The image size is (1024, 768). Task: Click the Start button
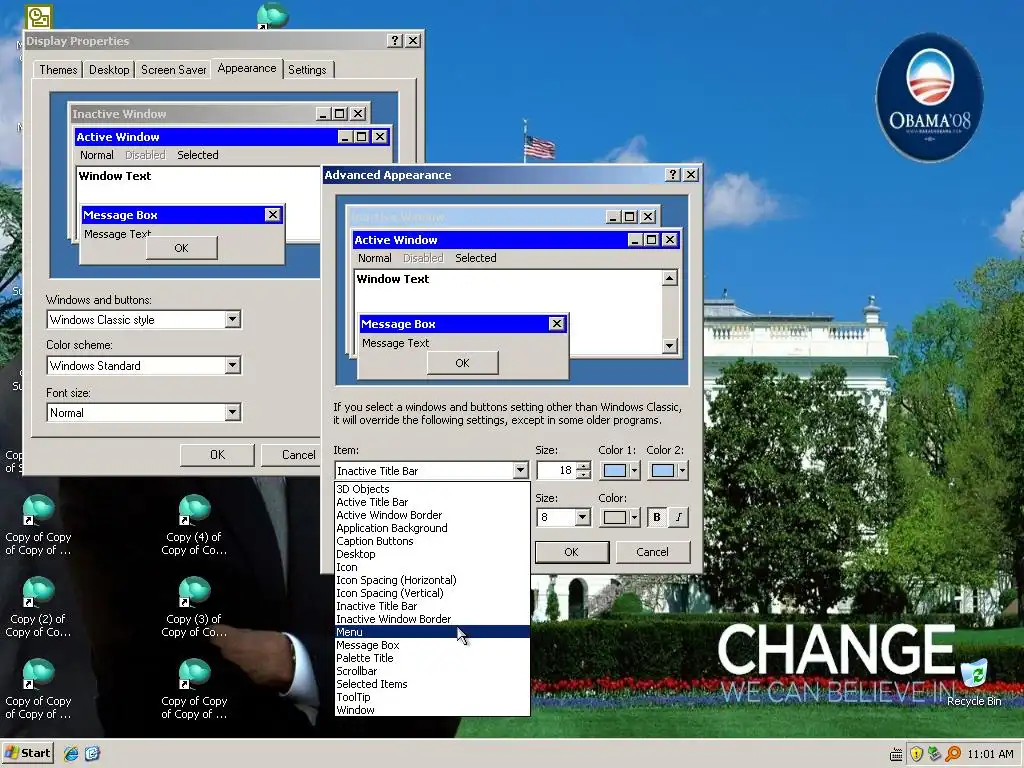click(27, 754)
